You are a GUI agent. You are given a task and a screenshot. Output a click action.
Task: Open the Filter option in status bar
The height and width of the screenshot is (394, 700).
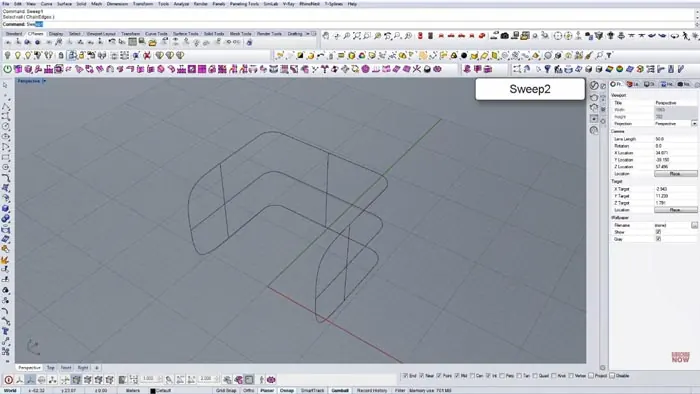(400, 390)
